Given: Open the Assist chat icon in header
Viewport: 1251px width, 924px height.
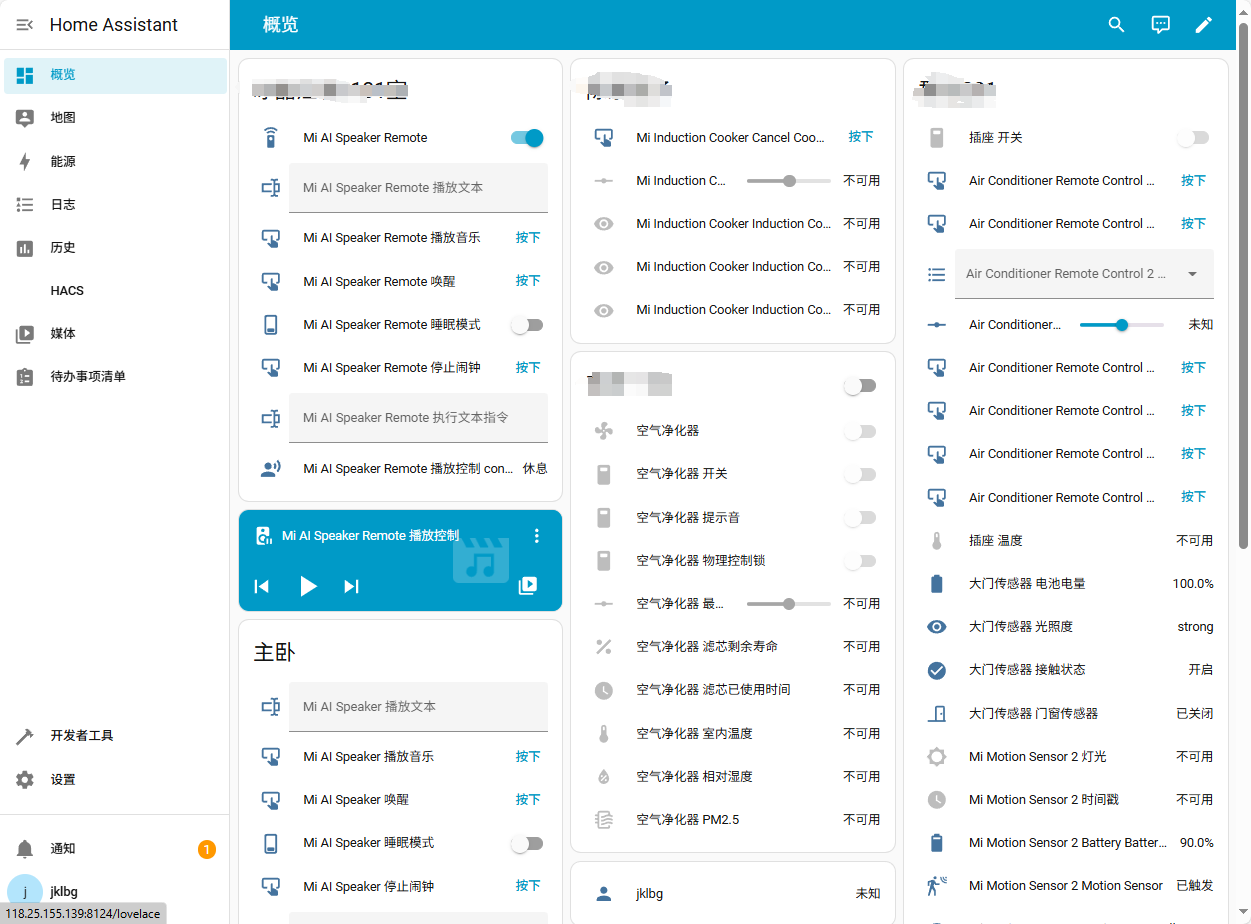Looking at the screenshot, I should coord(1160,25).
